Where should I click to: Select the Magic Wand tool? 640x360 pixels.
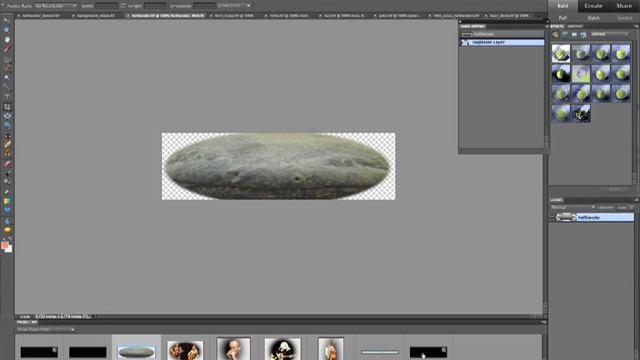(7, 78)
